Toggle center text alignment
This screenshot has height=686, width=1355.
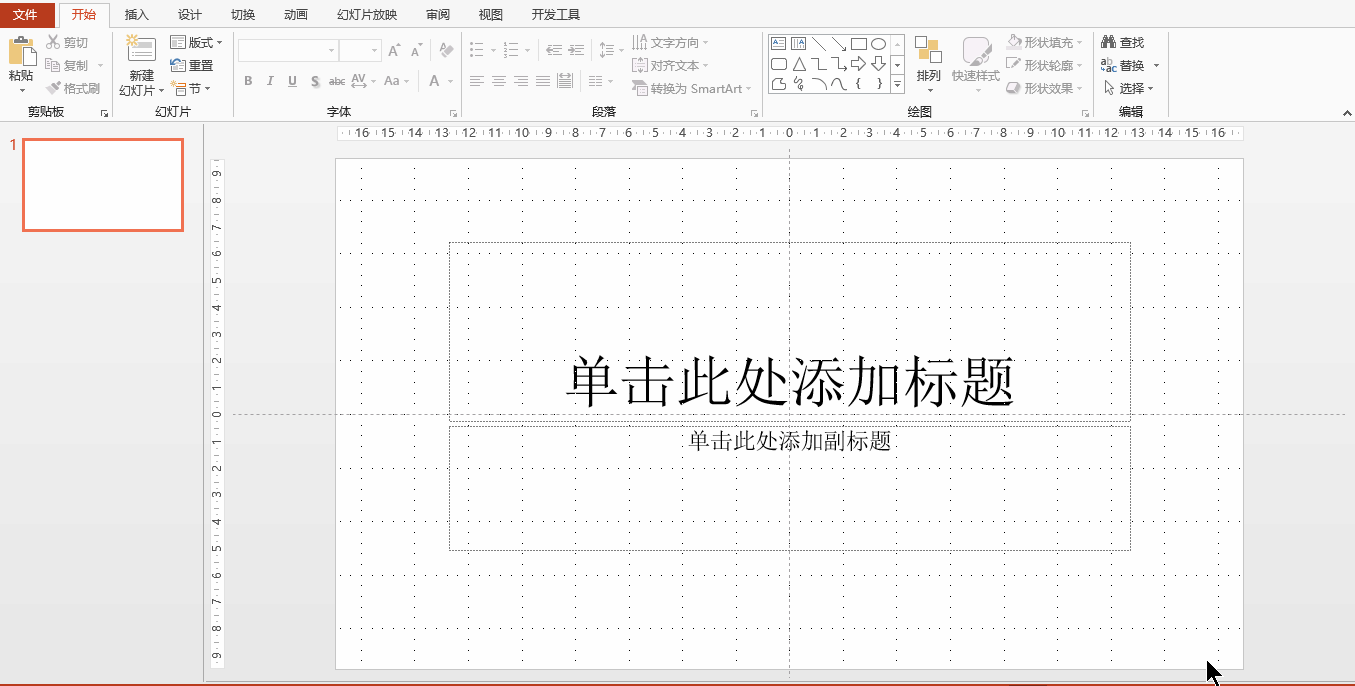click(x=499, y=81)
